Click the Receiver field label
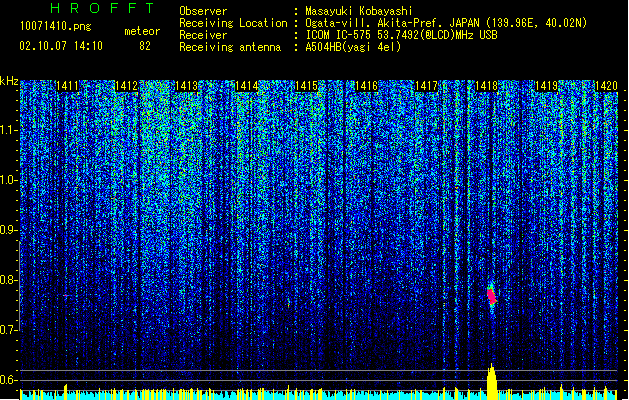629x400 pixels. tap(203, 35)
